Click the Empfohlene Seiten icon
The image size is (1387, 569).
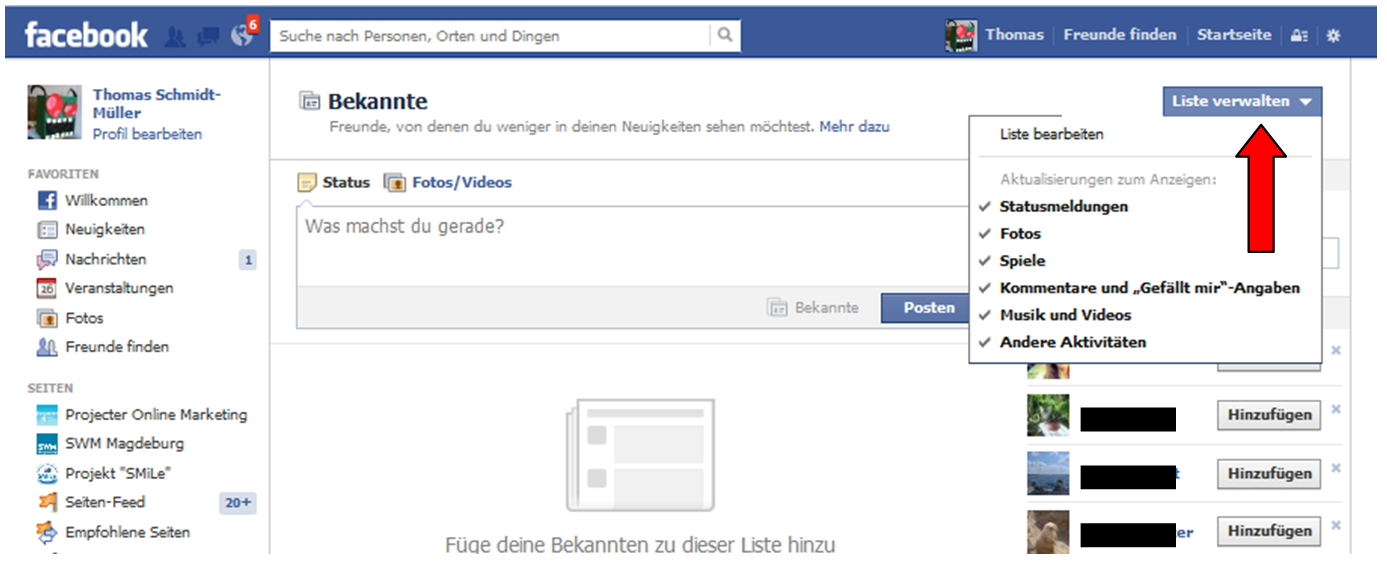(47, 533)
